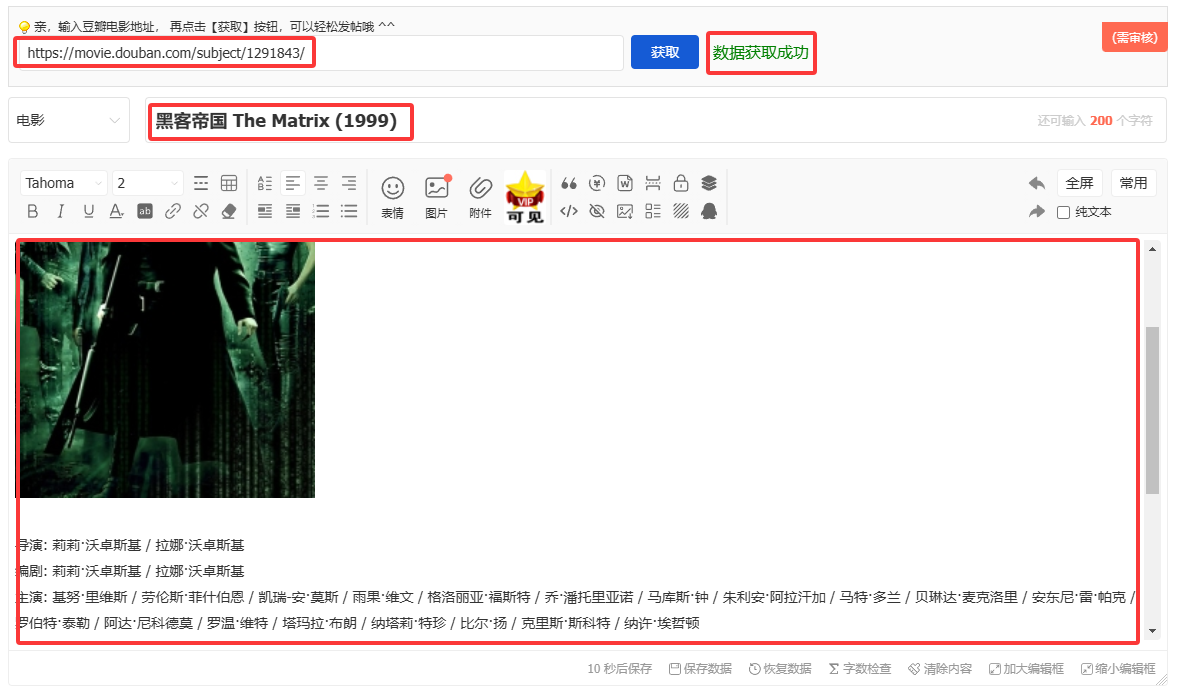The width and height of the screenshot is (1177, 693).
Task: Click 清除内容 to clear content
Action: (x=940, y=668)
